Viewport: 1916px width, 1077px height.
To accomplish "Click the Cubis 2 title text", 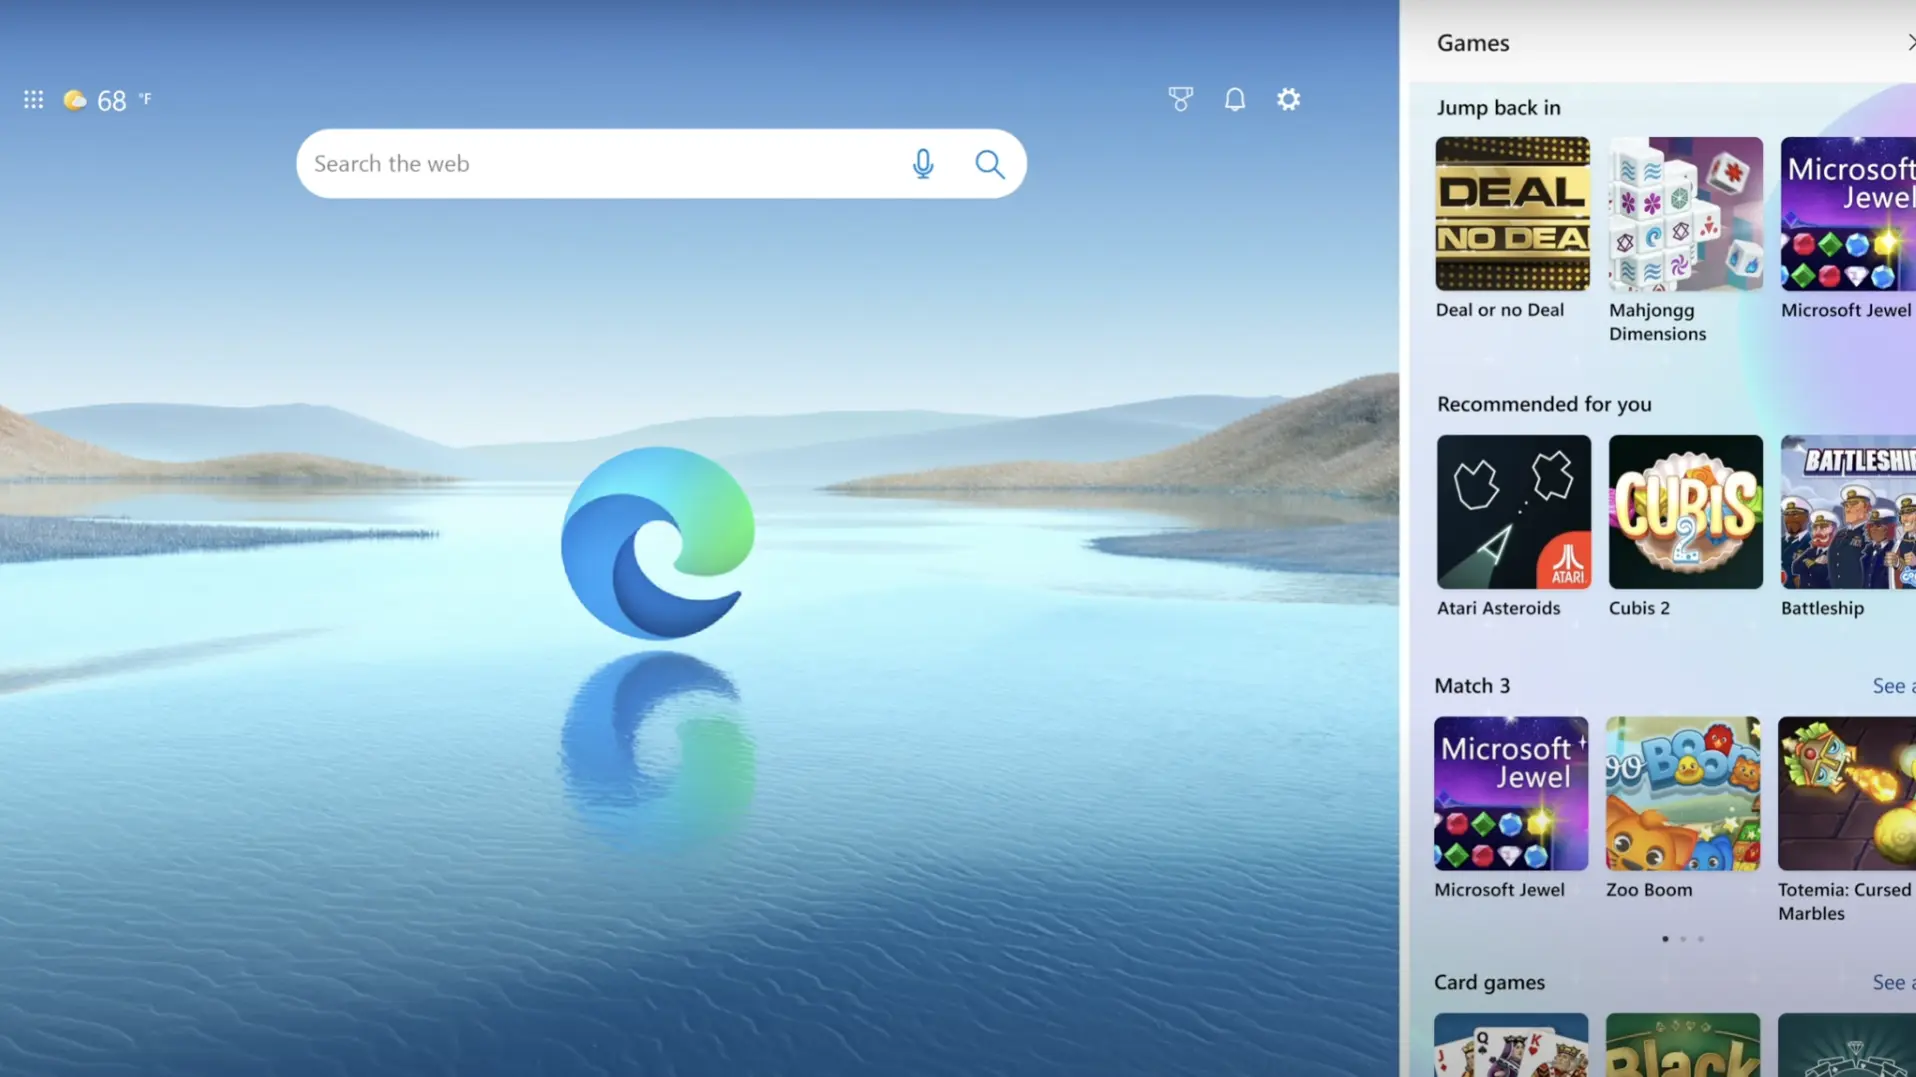I will coord(1639,608).
